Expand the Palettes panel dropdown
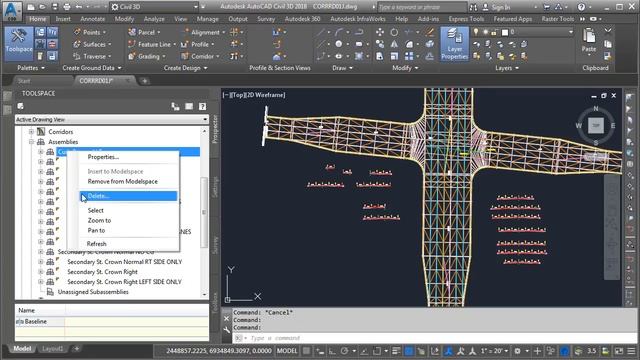Viewport: 640px width, 360px height. (31, 68)
